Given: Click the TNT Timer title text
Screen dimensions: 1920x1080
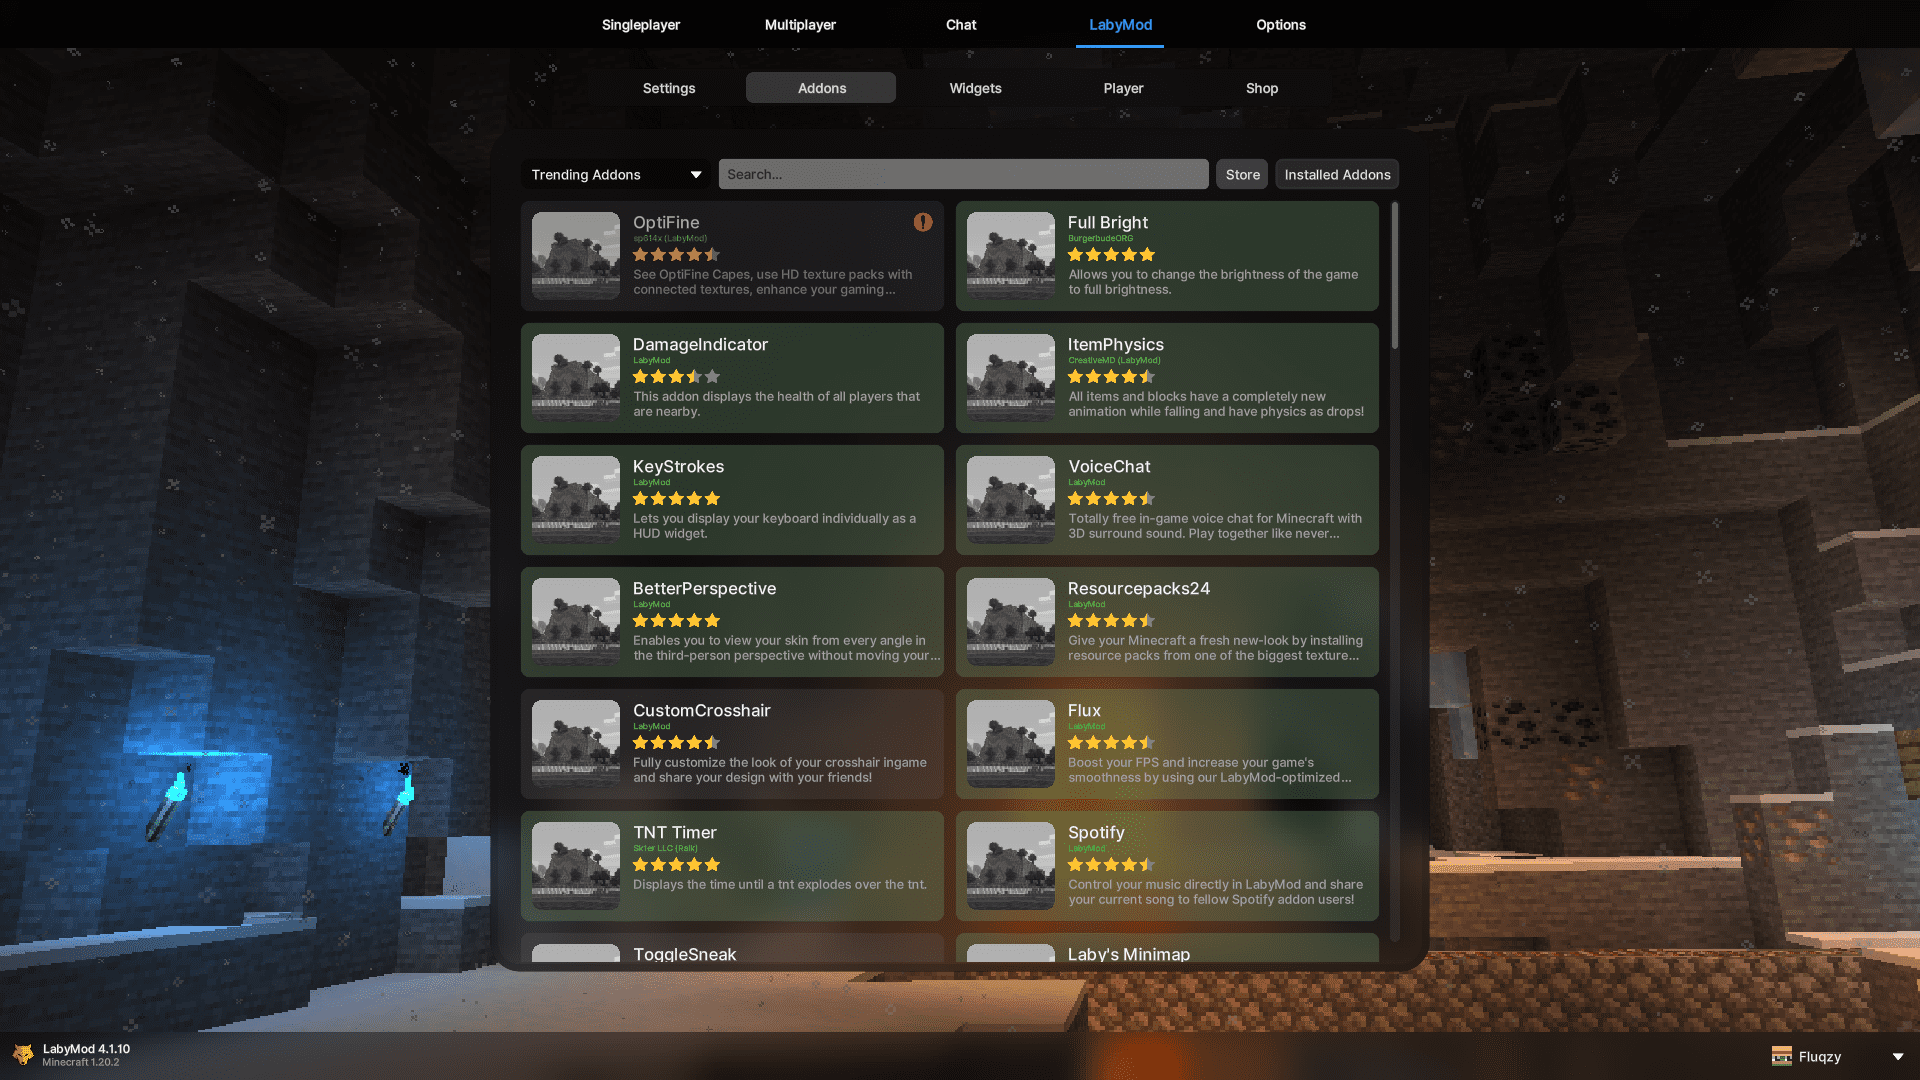Looking at the screenshot, I should 674,832.
